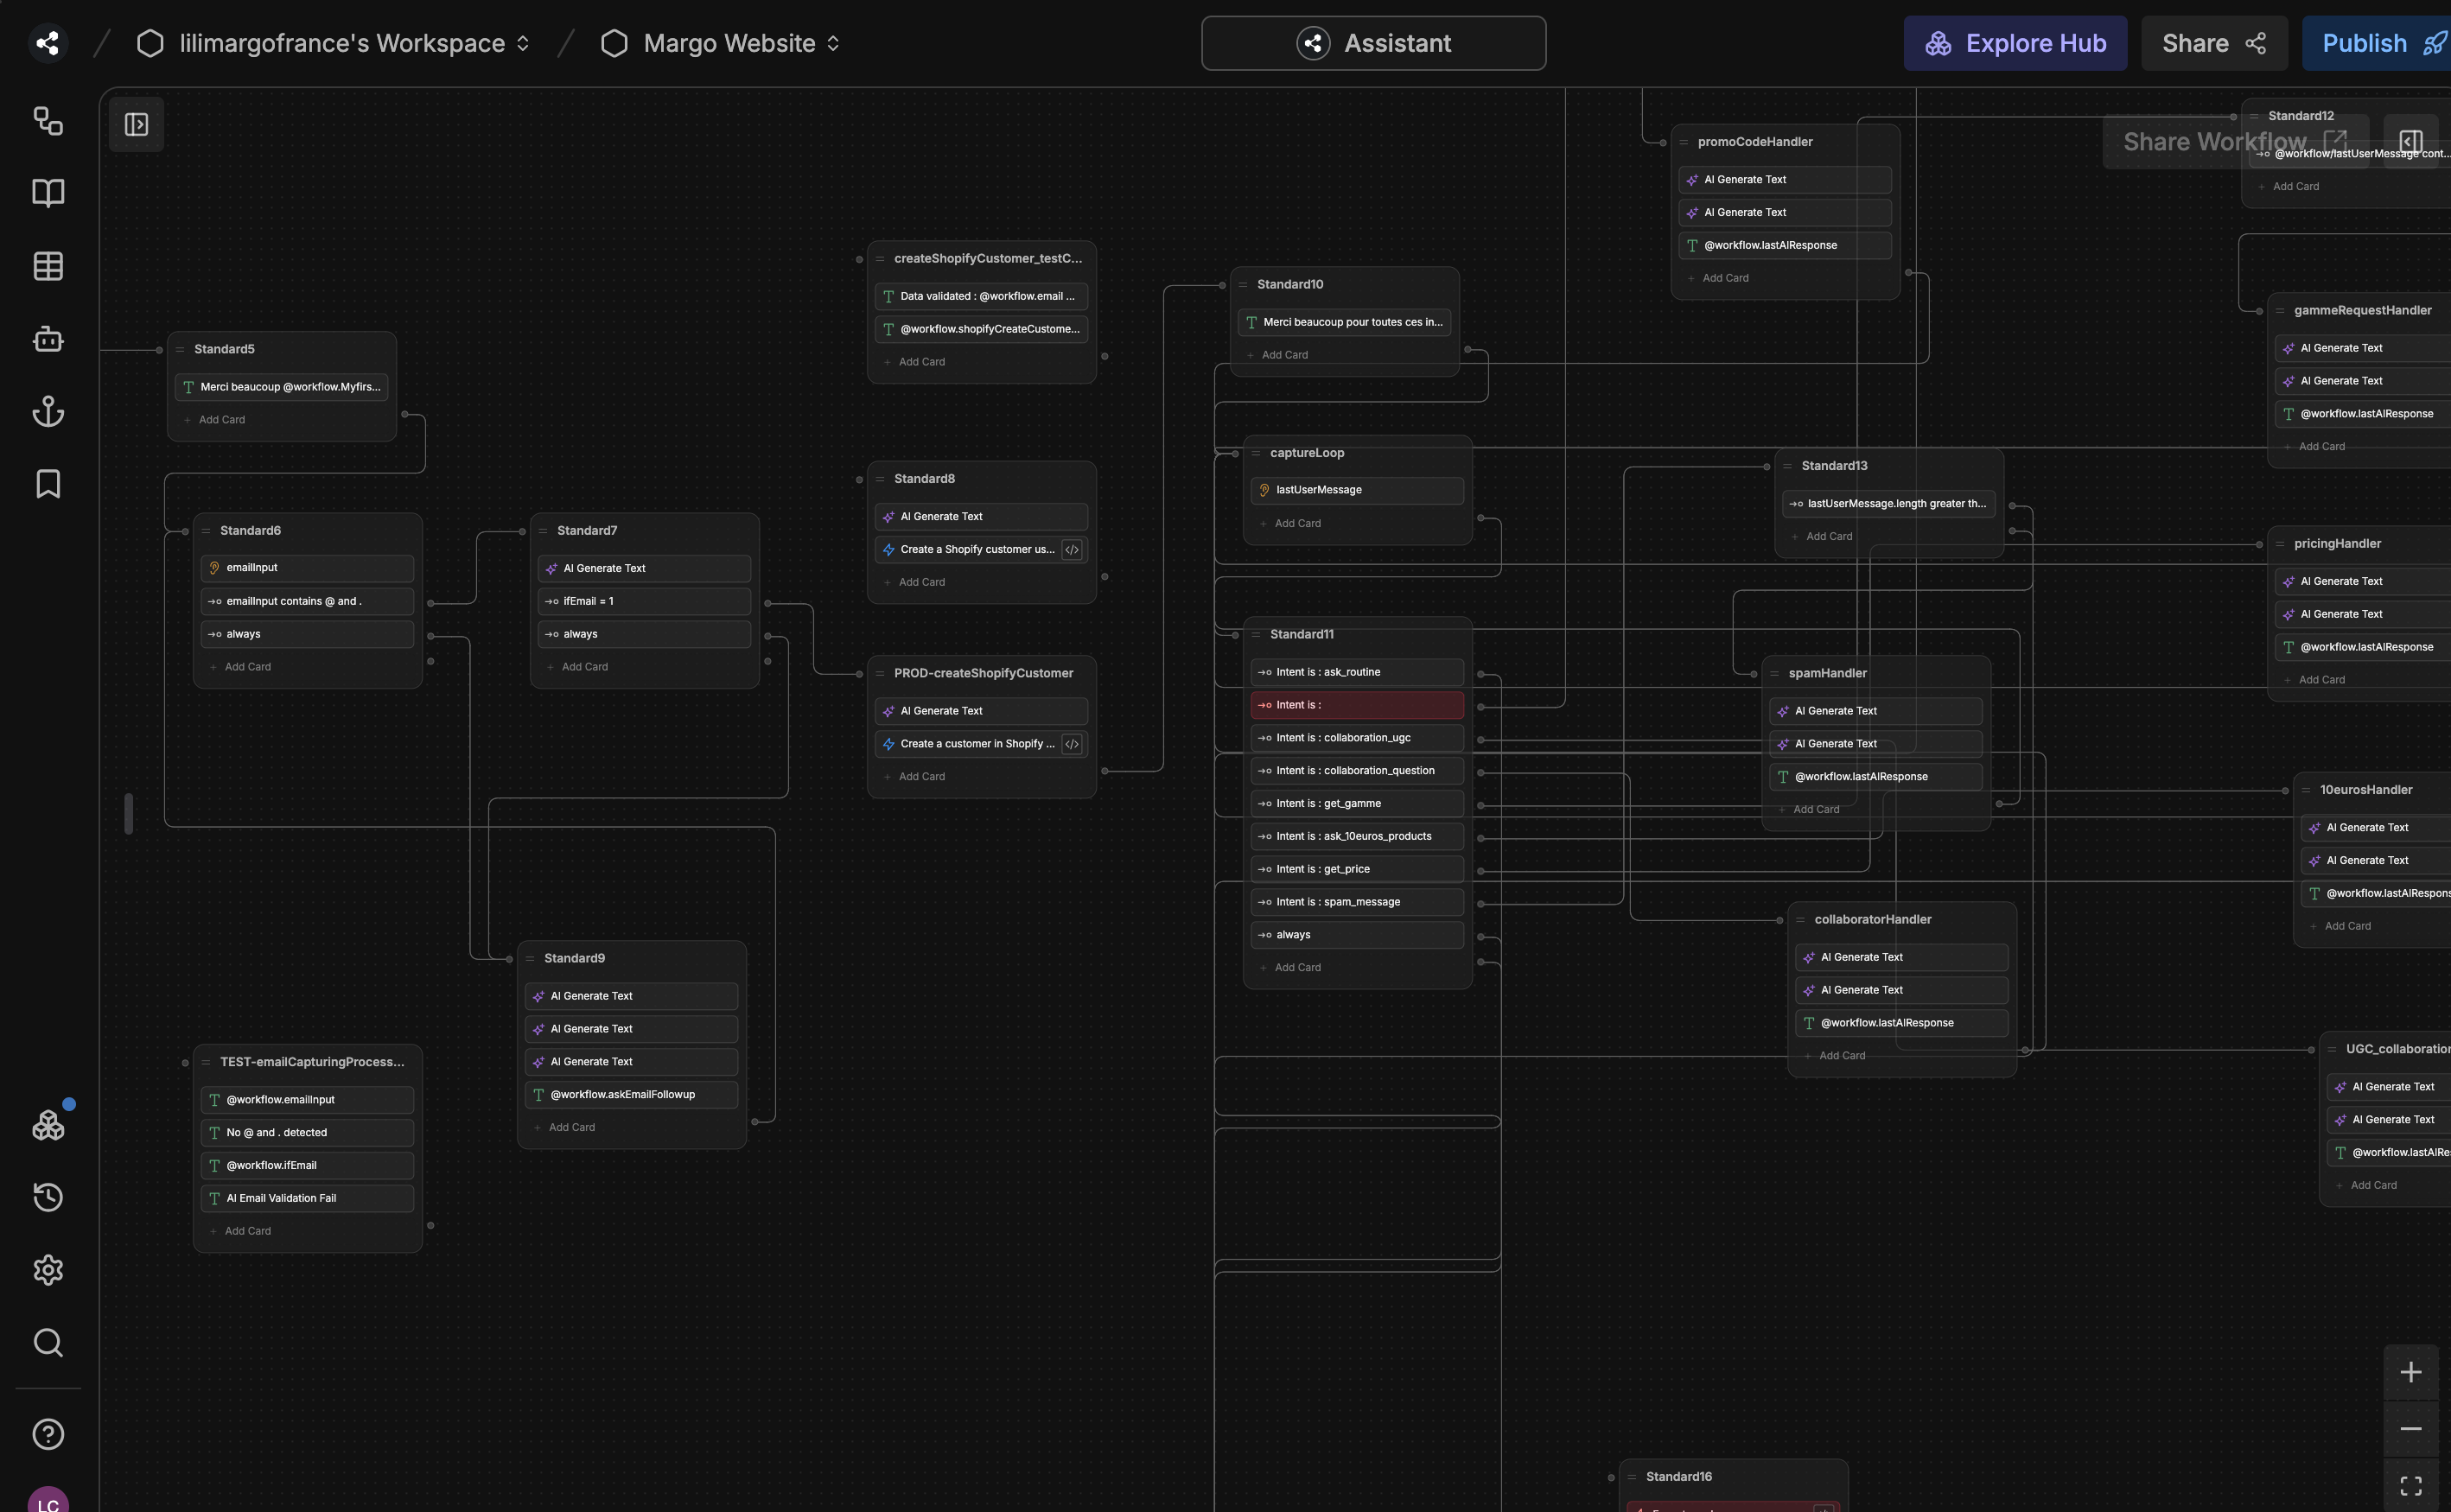Image resolution: width=2451 pixels, height=1512 pixels.
Task: Select 'lastUserMessage.length greater th...' card in Standard13
Action: pyautogui.click(x=1889, y=504)
